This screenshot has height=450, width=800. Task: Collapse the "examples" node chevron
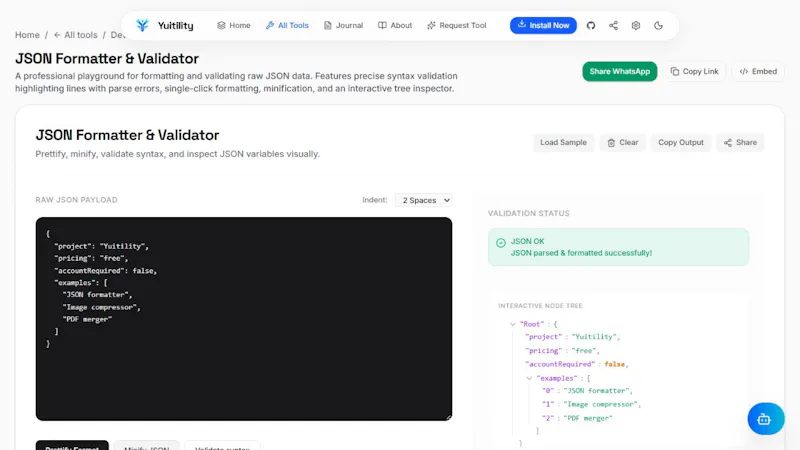529,378
